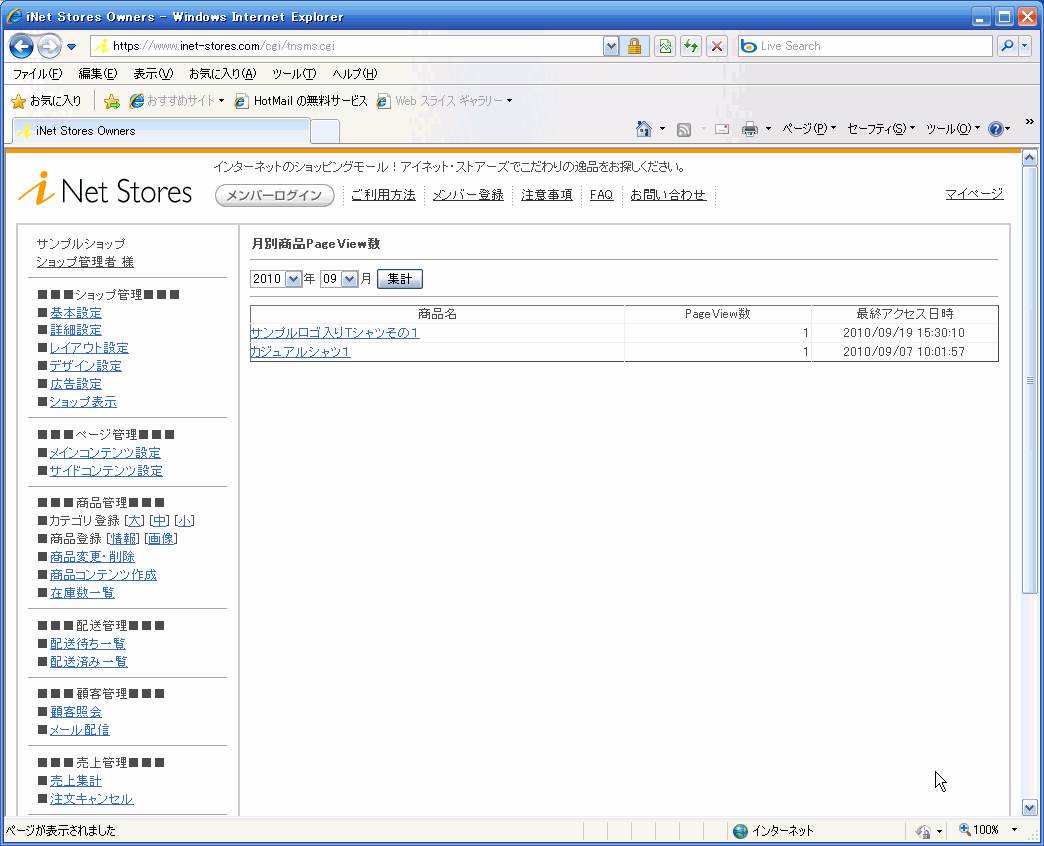Click the Help question mark icon
This screenshot has height=846, width=1044.
click(995, 129)
